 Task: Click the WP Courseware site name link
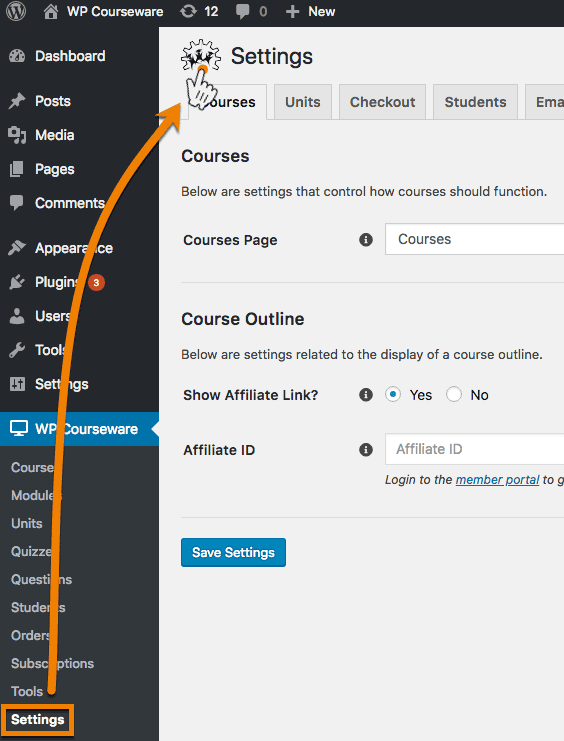coord(115,11)
